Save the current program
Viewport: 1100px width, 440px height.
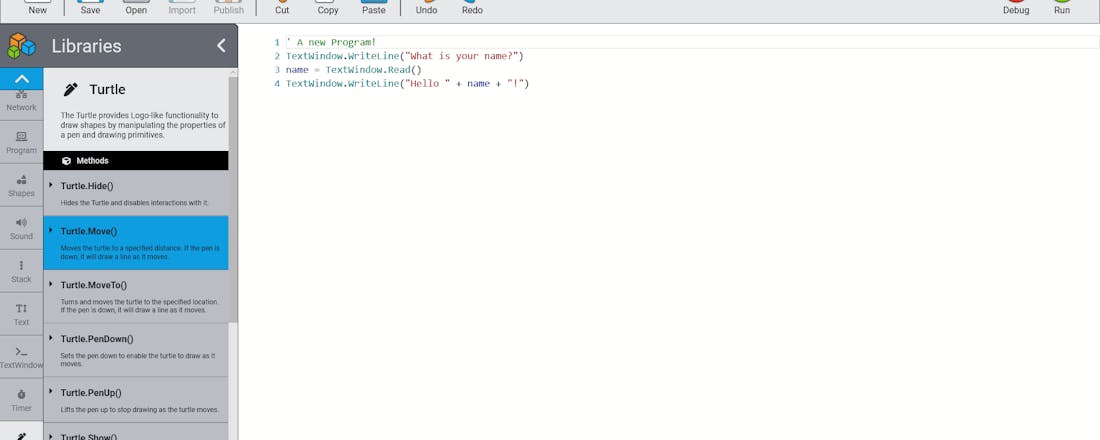(90, 8)
